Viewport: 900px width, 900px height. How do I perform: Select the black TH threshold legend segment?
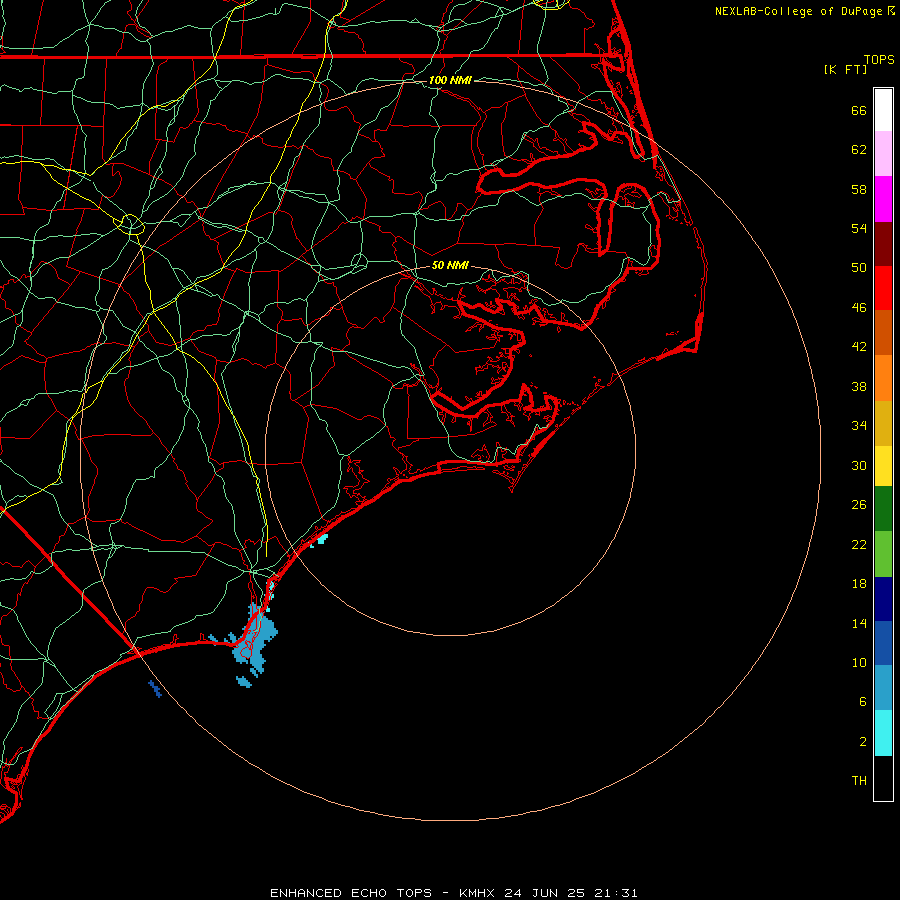pyautogui.click(x=883, y=778)
